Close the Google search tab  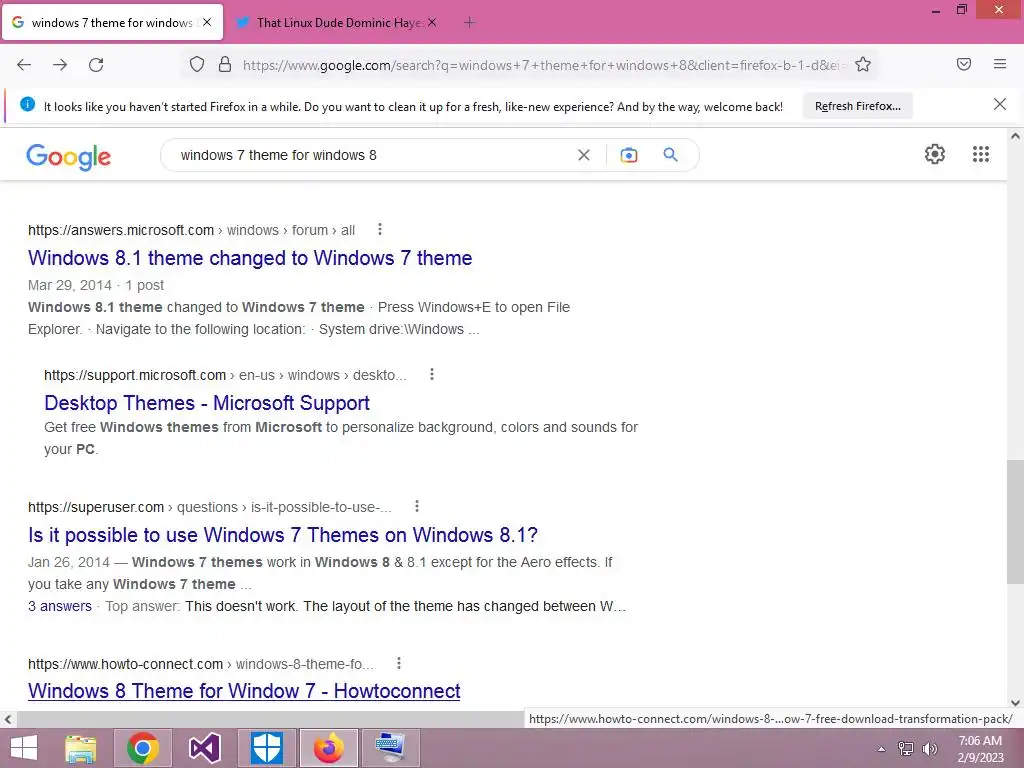207,22
